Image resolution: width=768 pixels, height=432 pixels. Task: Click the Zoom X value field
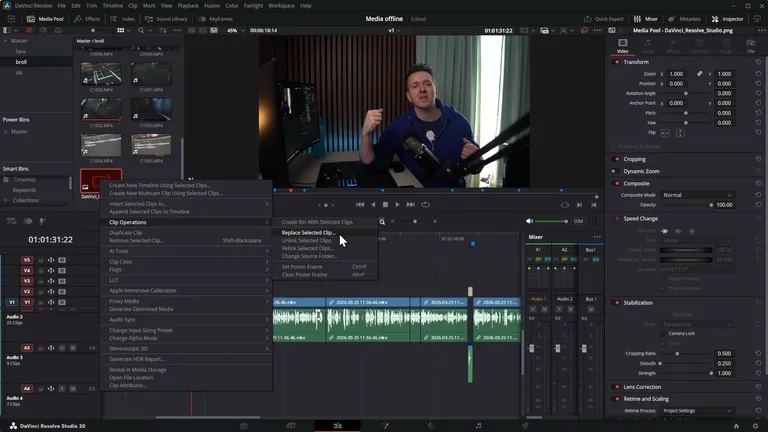point(678,74)
